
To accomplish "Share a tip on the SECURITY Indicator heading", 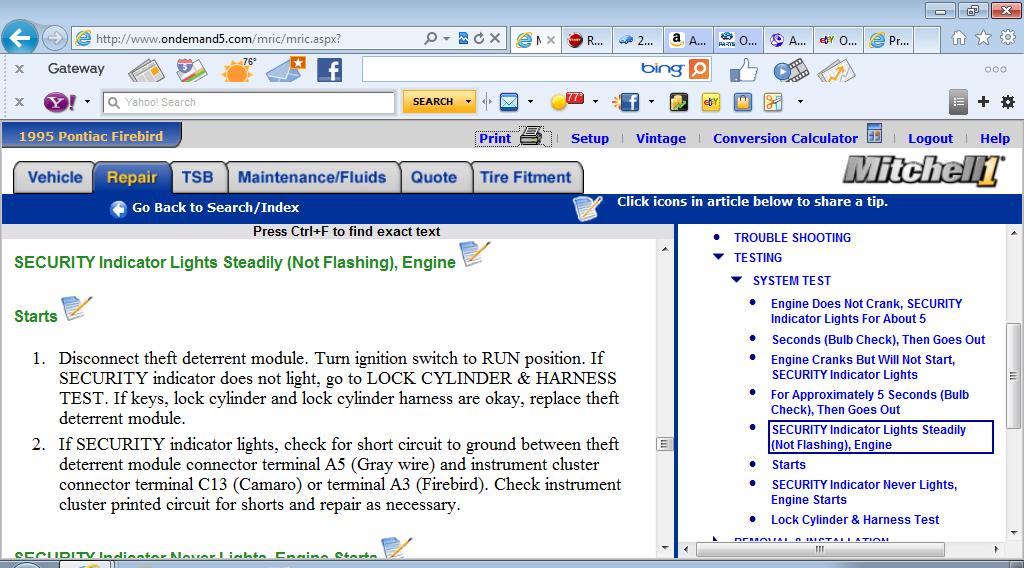I will (475, 253).
